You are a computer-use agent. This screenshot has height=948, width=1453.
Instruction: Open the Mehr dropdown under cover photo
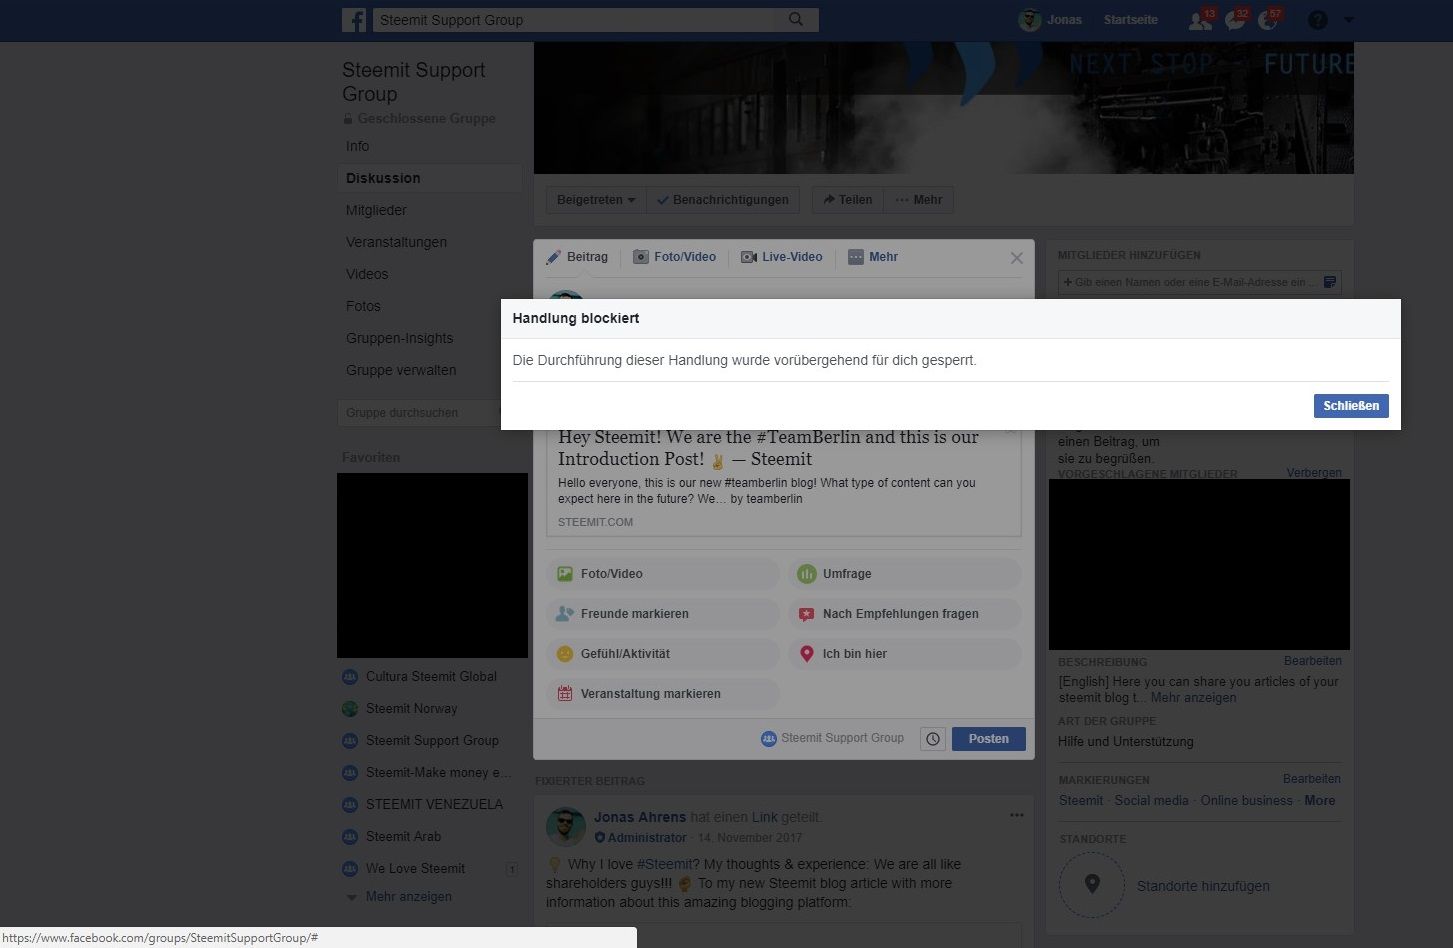click(919, 200)
